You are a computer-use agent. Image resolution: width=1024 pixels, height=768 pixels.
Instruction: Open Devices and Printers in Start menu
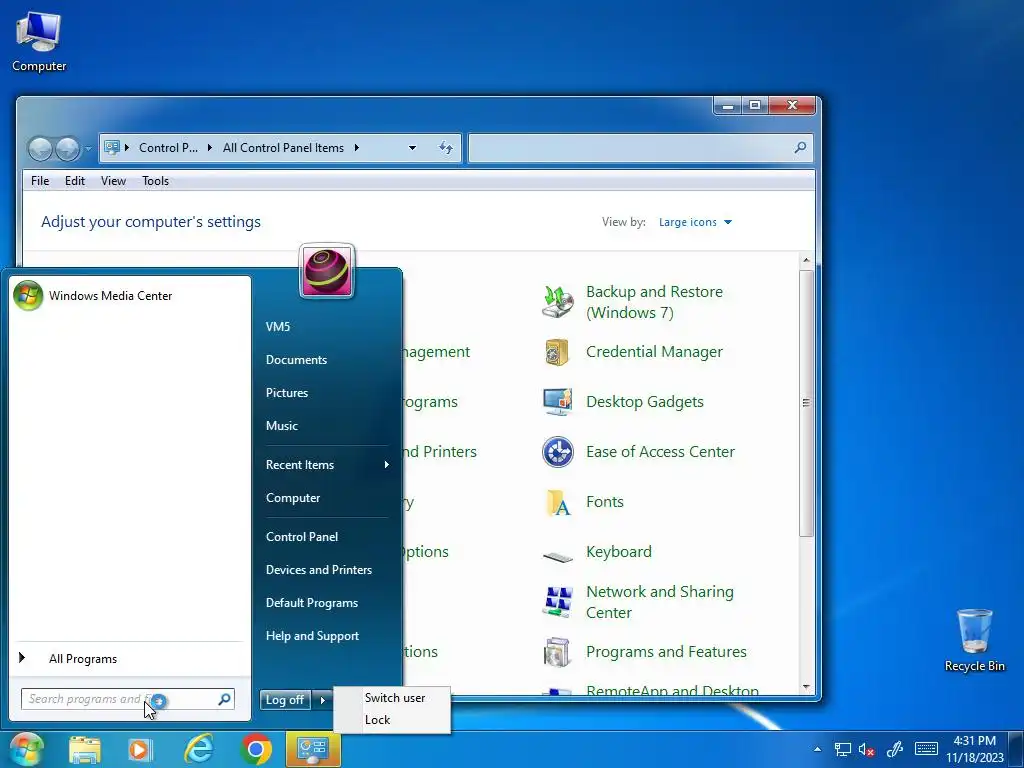(319, 570)
